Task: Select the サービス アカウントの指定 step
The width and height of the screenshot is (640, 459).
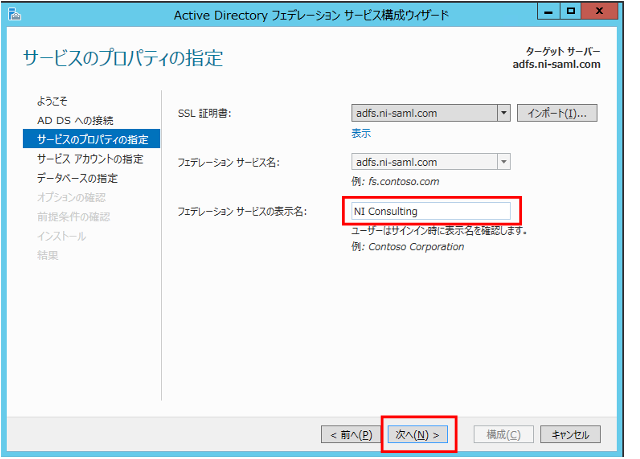Action: tap(90, 159)
